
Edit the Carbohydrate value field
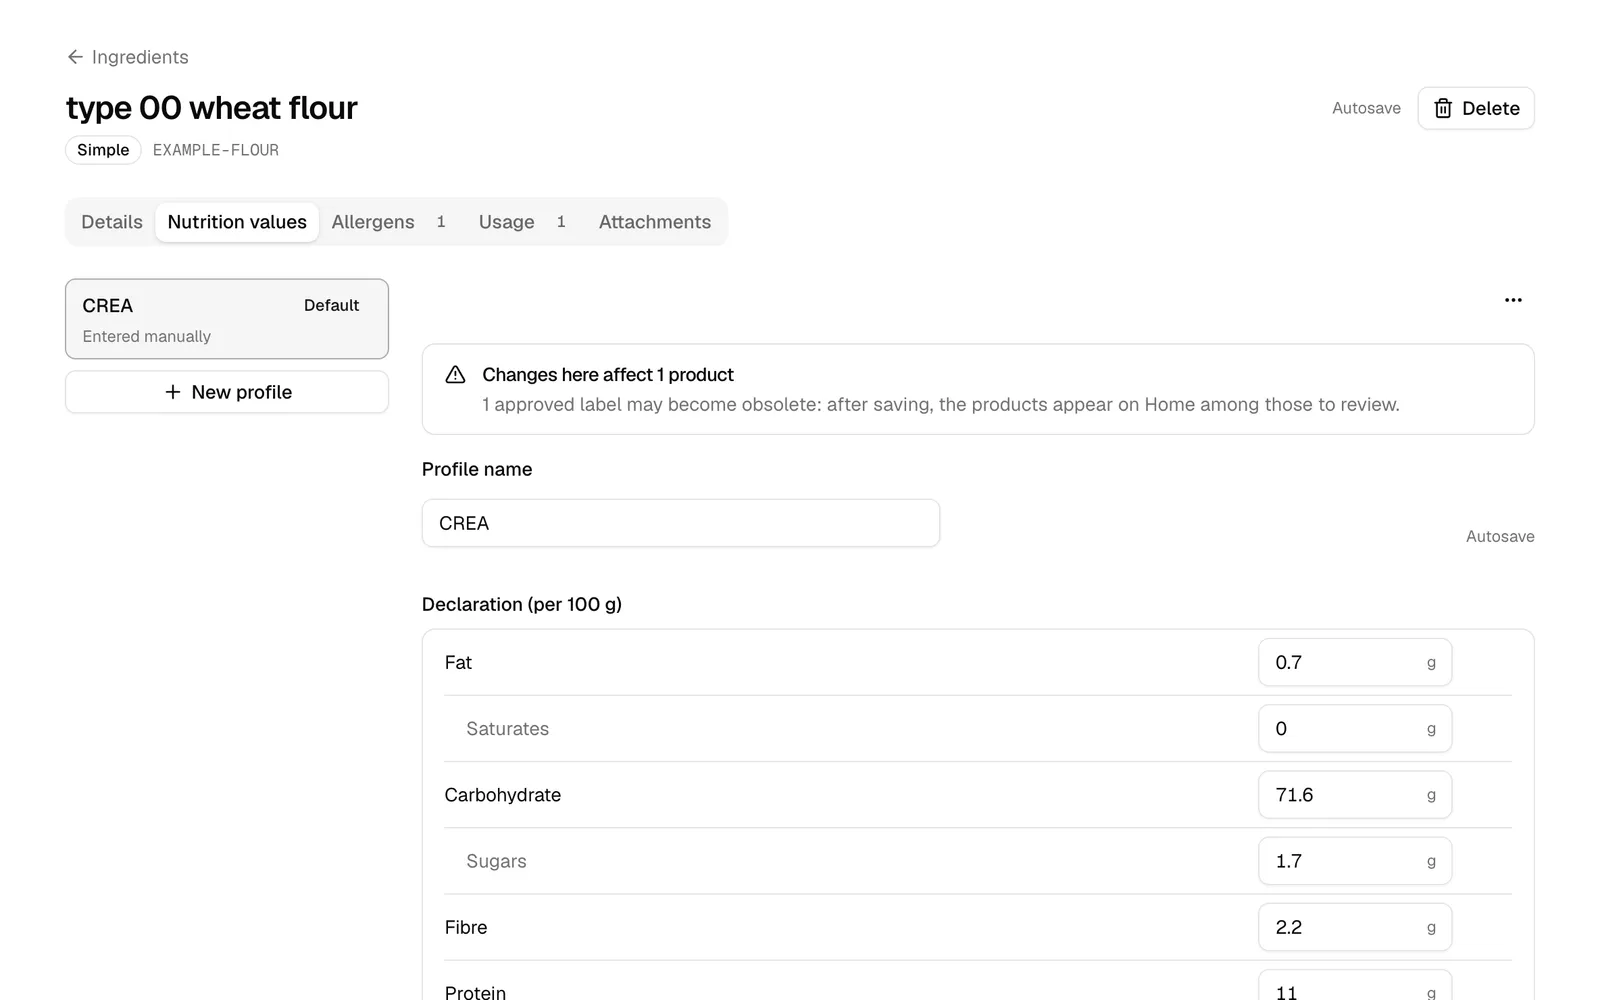click(x=1355, y=795)
